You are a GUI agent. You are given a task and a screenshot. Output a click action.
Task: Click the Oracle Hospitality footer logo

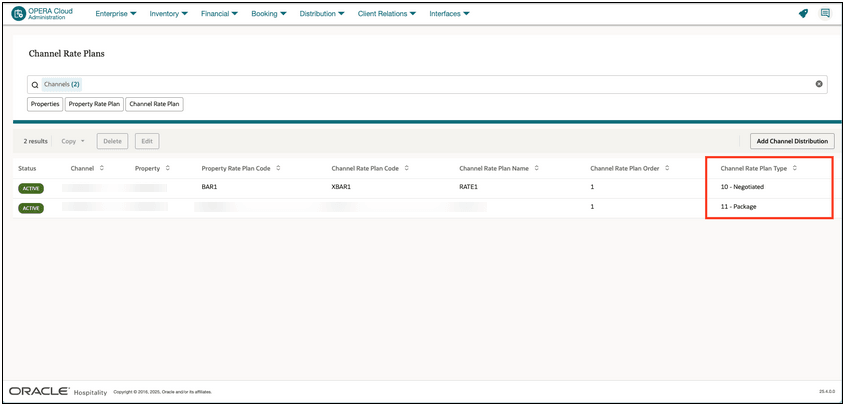click(x=58, y=391)
